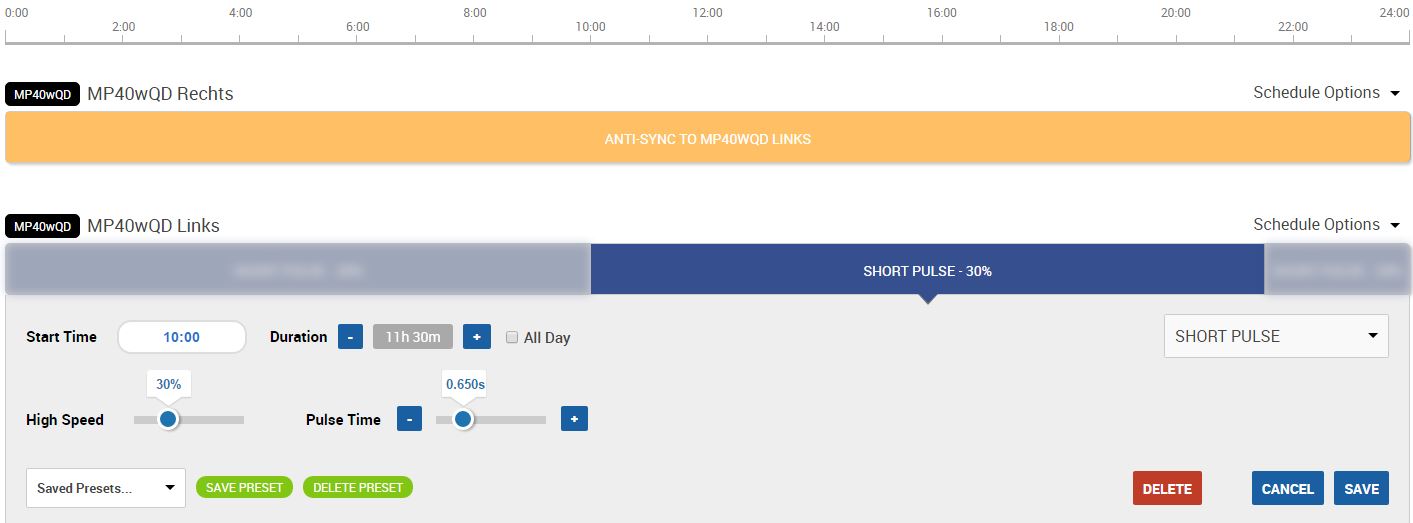Image resolution: width=1413 pixels, height=523 pixels.
Task: Save the schedule segment
Action: pos(1361,488)
